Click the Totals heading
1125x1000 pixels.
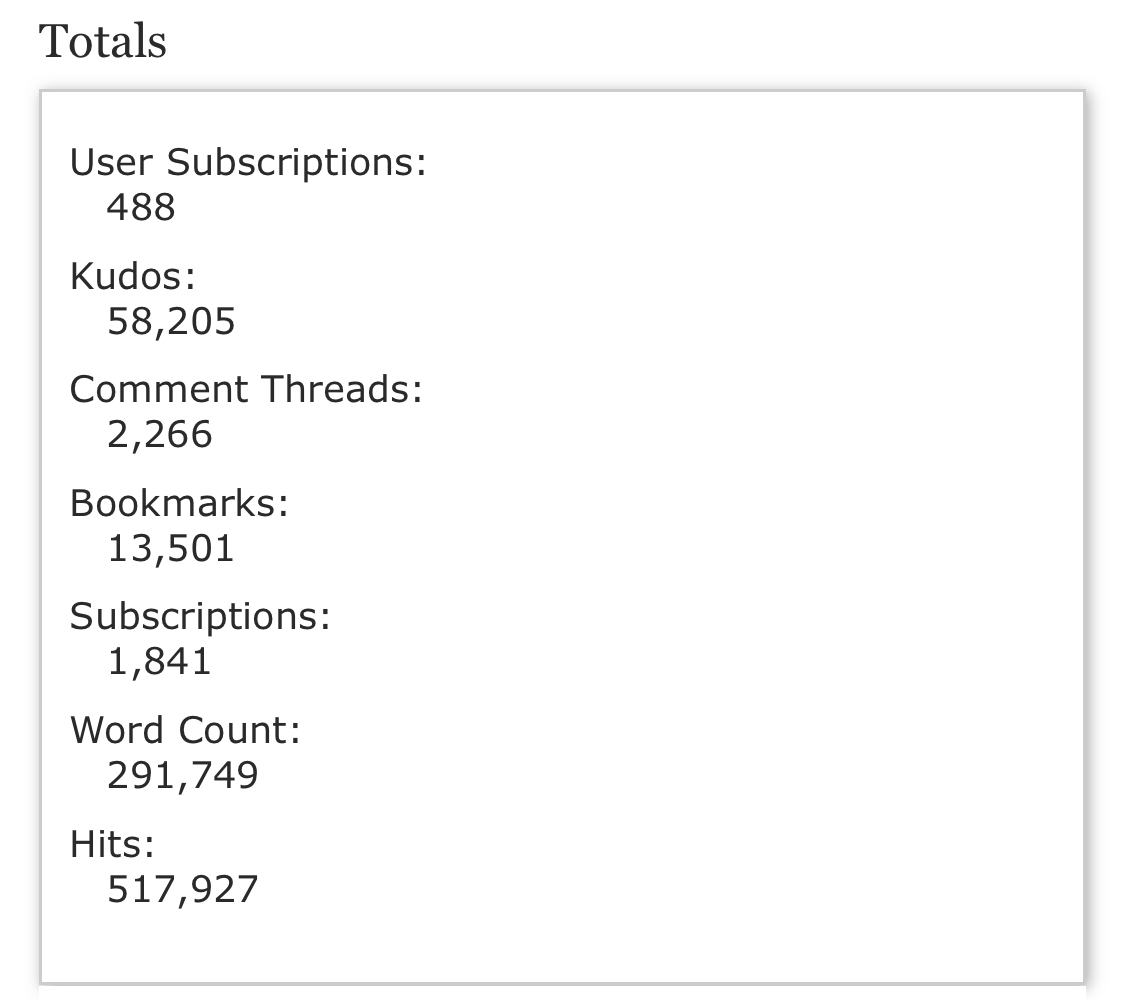[102, 42]
